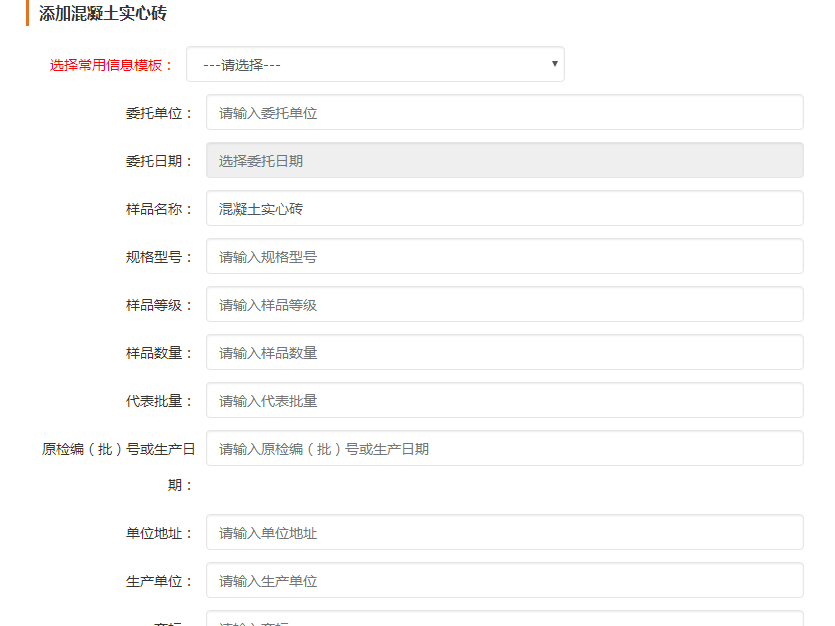Click the 委托日期 label

[x=159, y=161]
